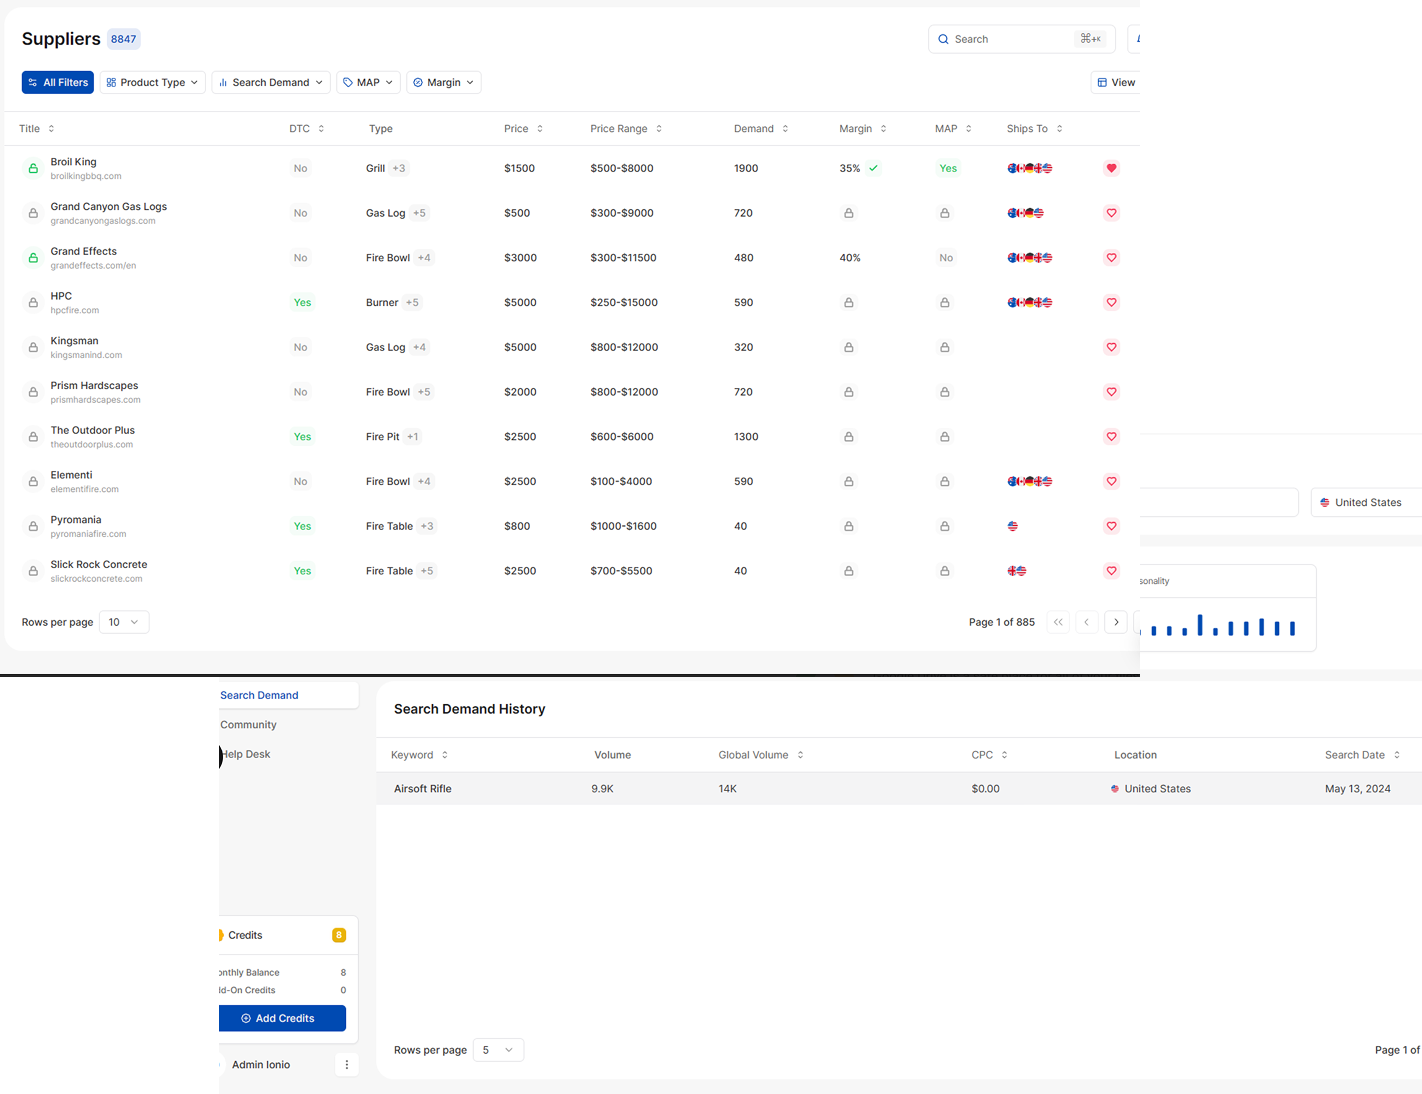Click the tallest bar in the mini chart
The height and width of the screenshot is (1094, 1422).
(x=1200, y=625)
